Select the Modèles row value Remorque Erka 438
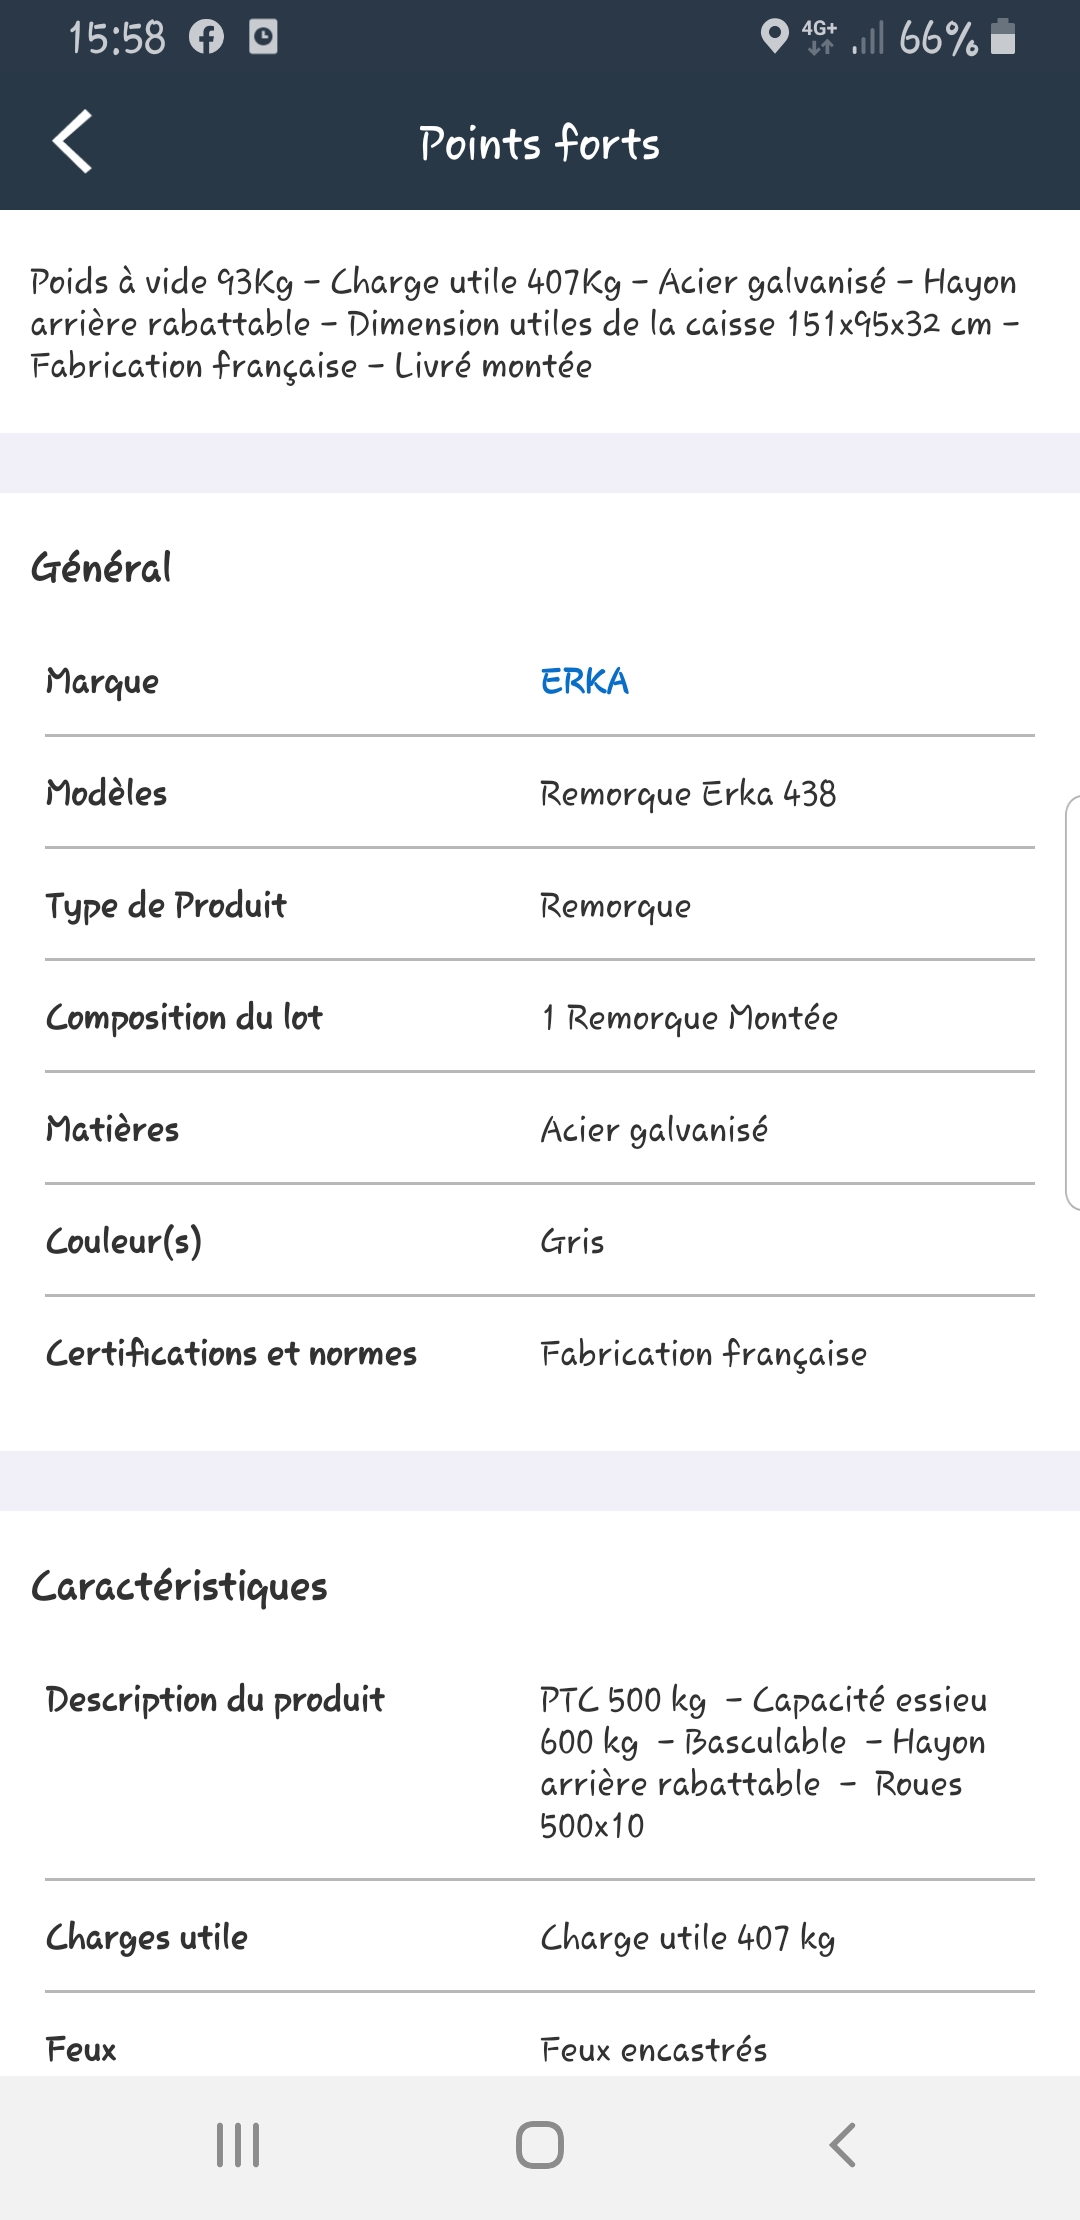This screenshot has width=1080, height=2220. point(688,794)
